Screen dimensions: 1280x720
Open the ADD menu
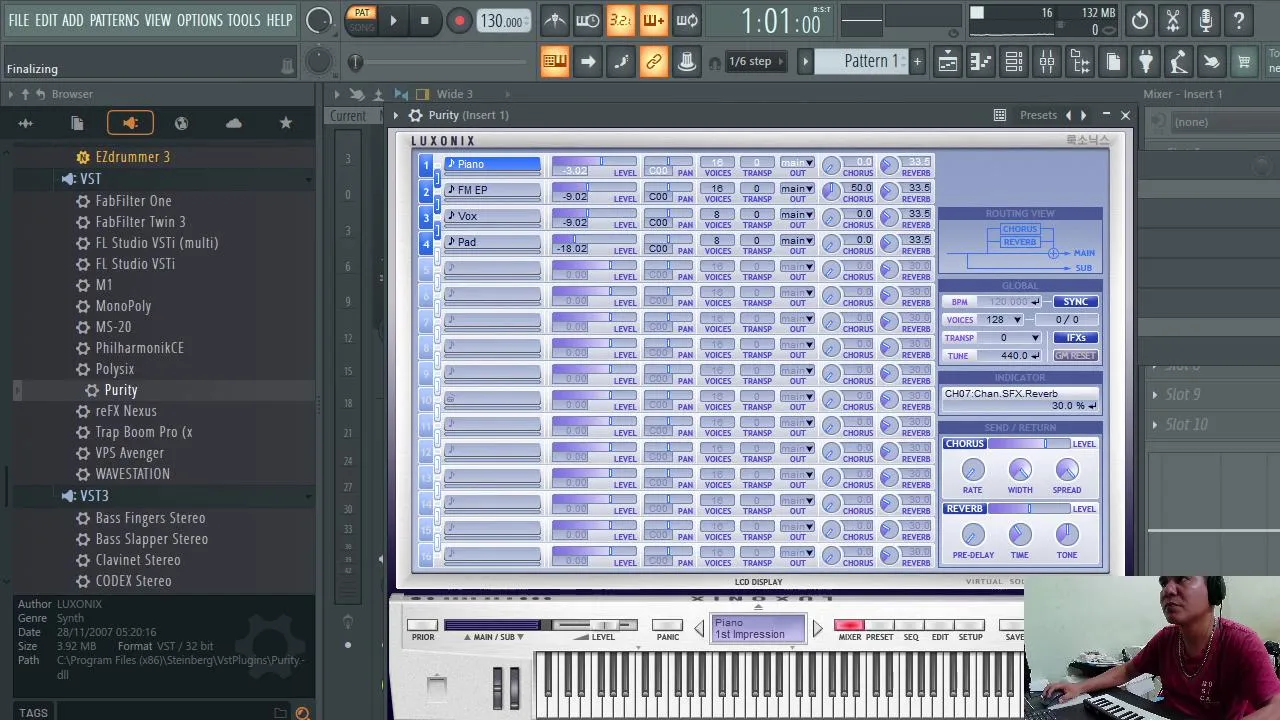coord(72,20)
